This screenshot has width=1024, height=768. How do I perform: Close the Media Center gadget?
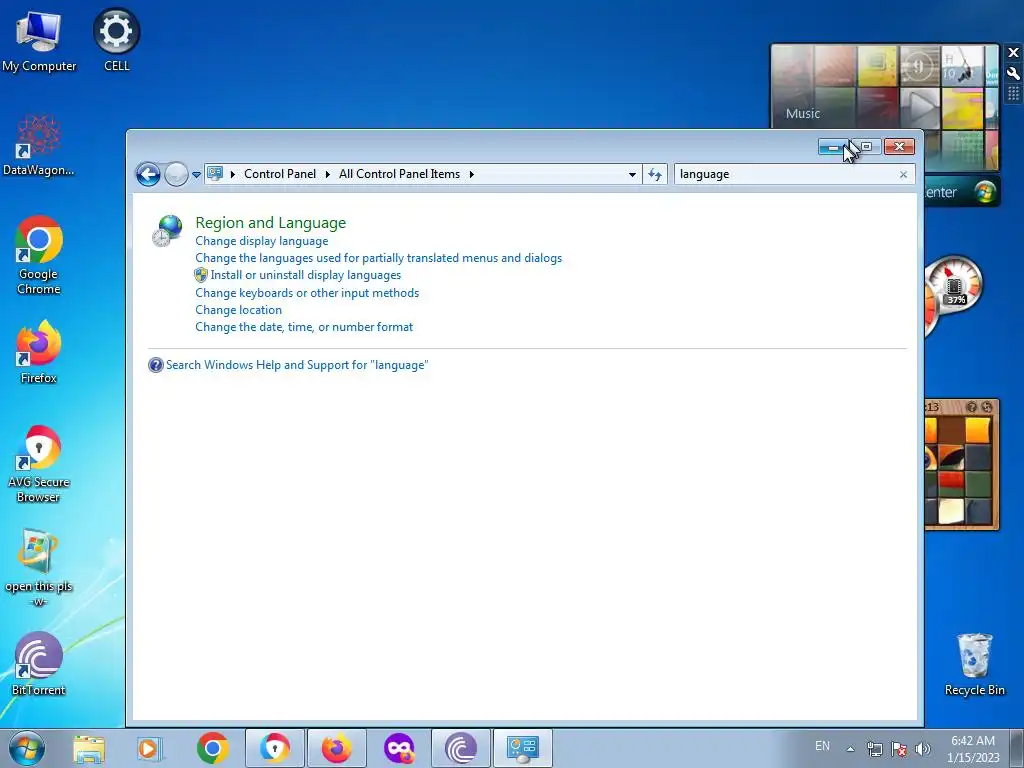[x=1013, y=52]
